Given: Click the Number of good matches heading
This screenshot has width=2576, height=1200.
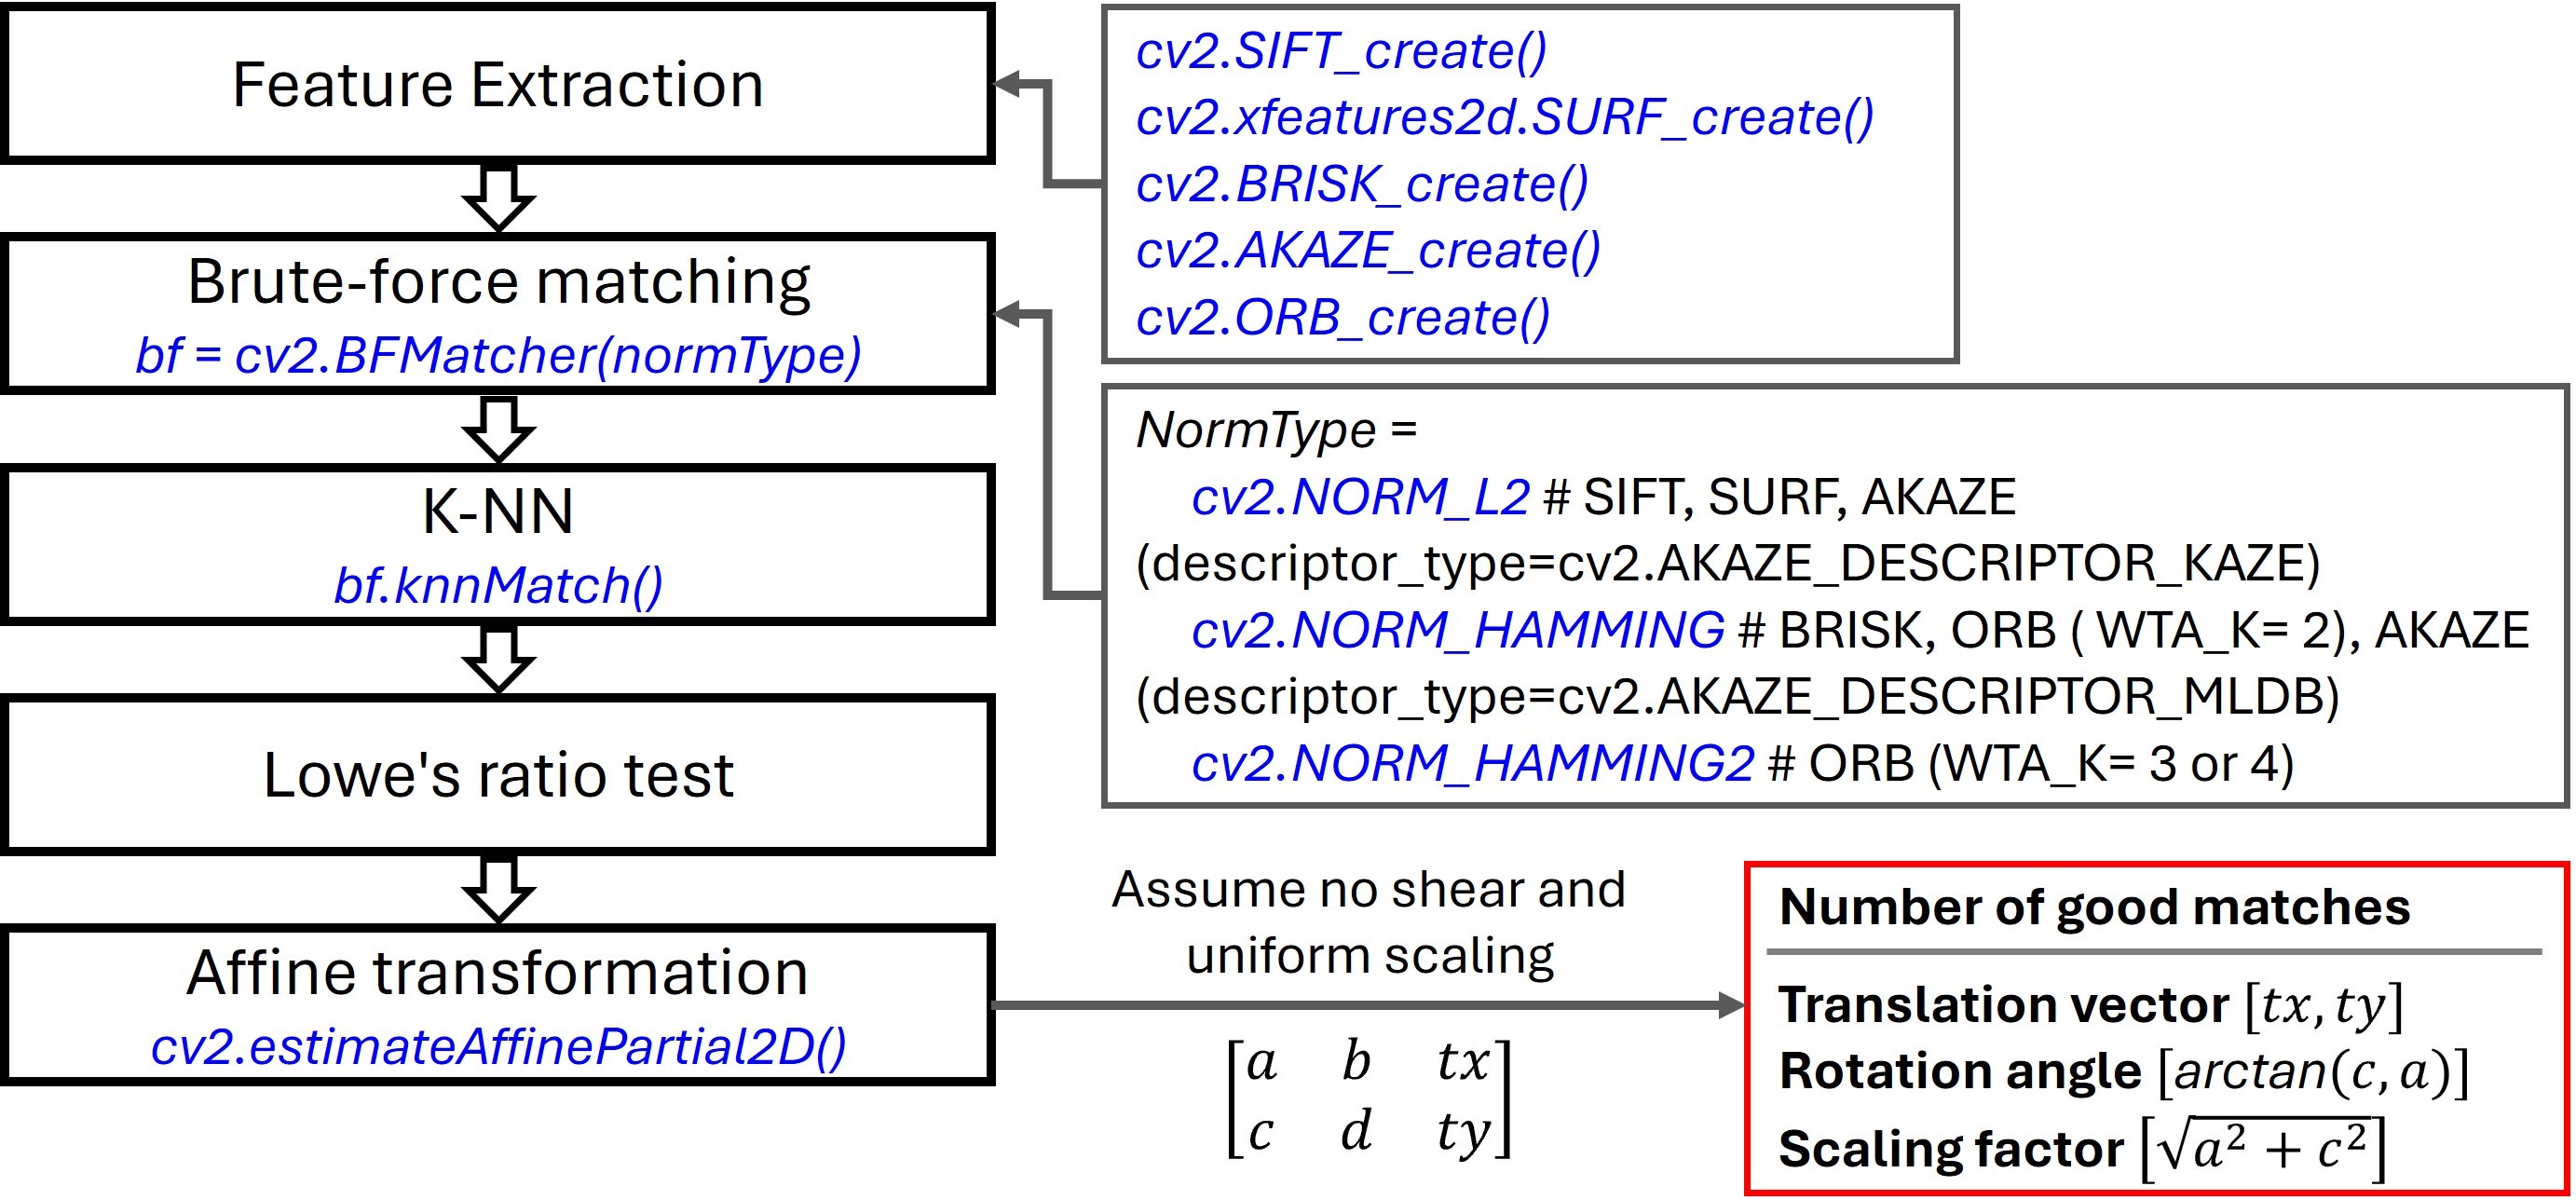Looking at the screenshot, I should [2094, 908].
